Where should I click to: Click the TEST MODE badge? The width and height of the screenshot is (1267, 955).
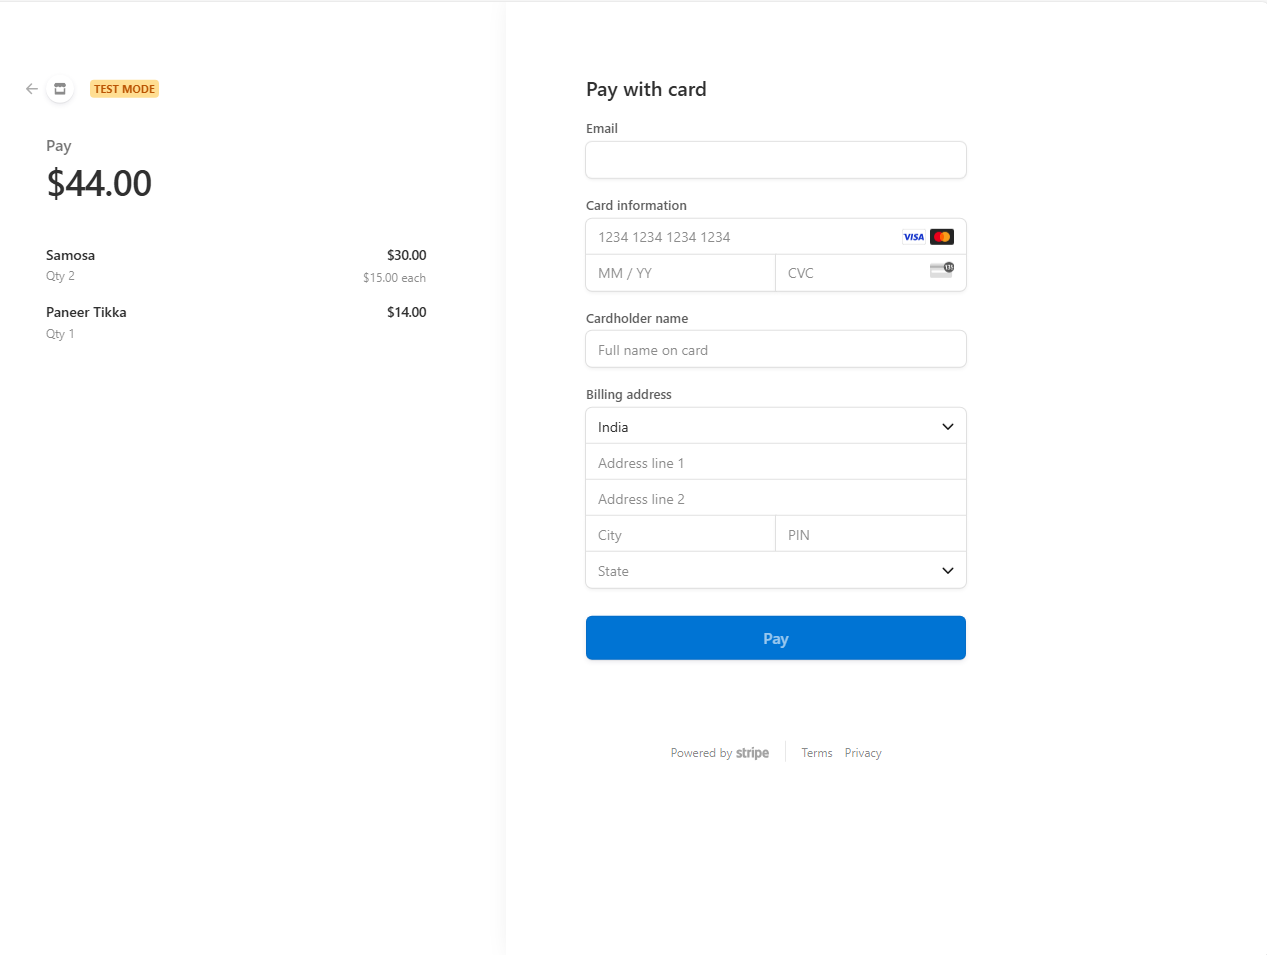point(125,89)
